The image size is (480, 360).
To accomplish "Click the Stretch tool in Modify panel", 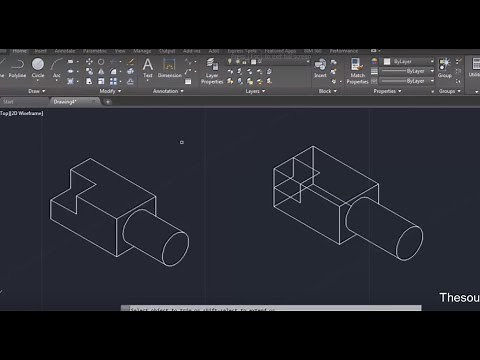I will (x=89, y=81).
